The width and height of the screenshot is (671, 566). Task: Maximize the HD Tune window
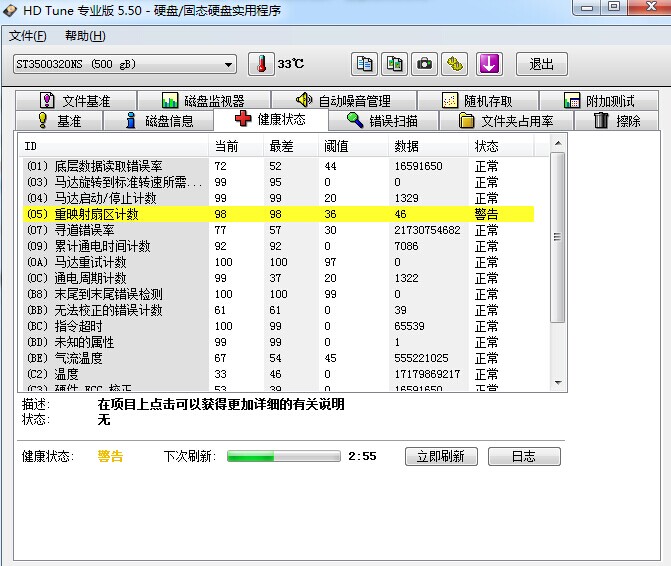(x=614, y=7)
